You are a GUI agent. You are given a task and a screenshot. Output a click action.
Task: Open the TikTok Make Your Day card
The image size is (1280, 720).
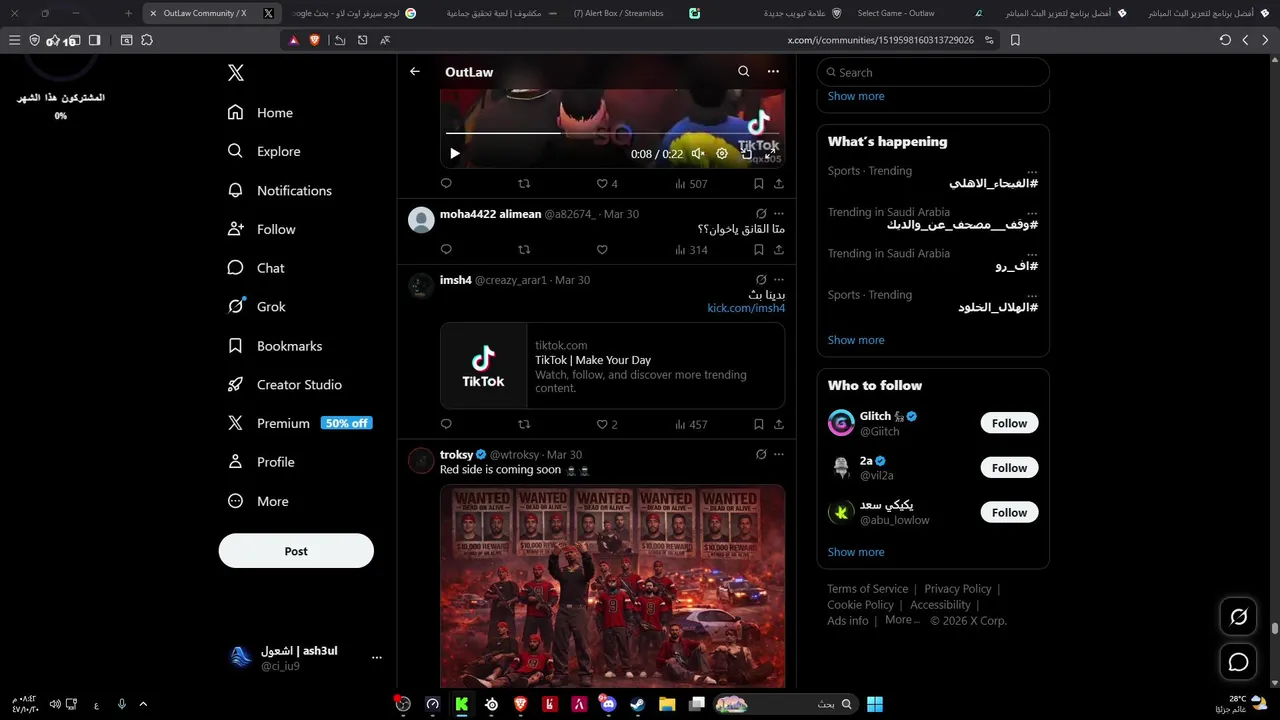612,366
